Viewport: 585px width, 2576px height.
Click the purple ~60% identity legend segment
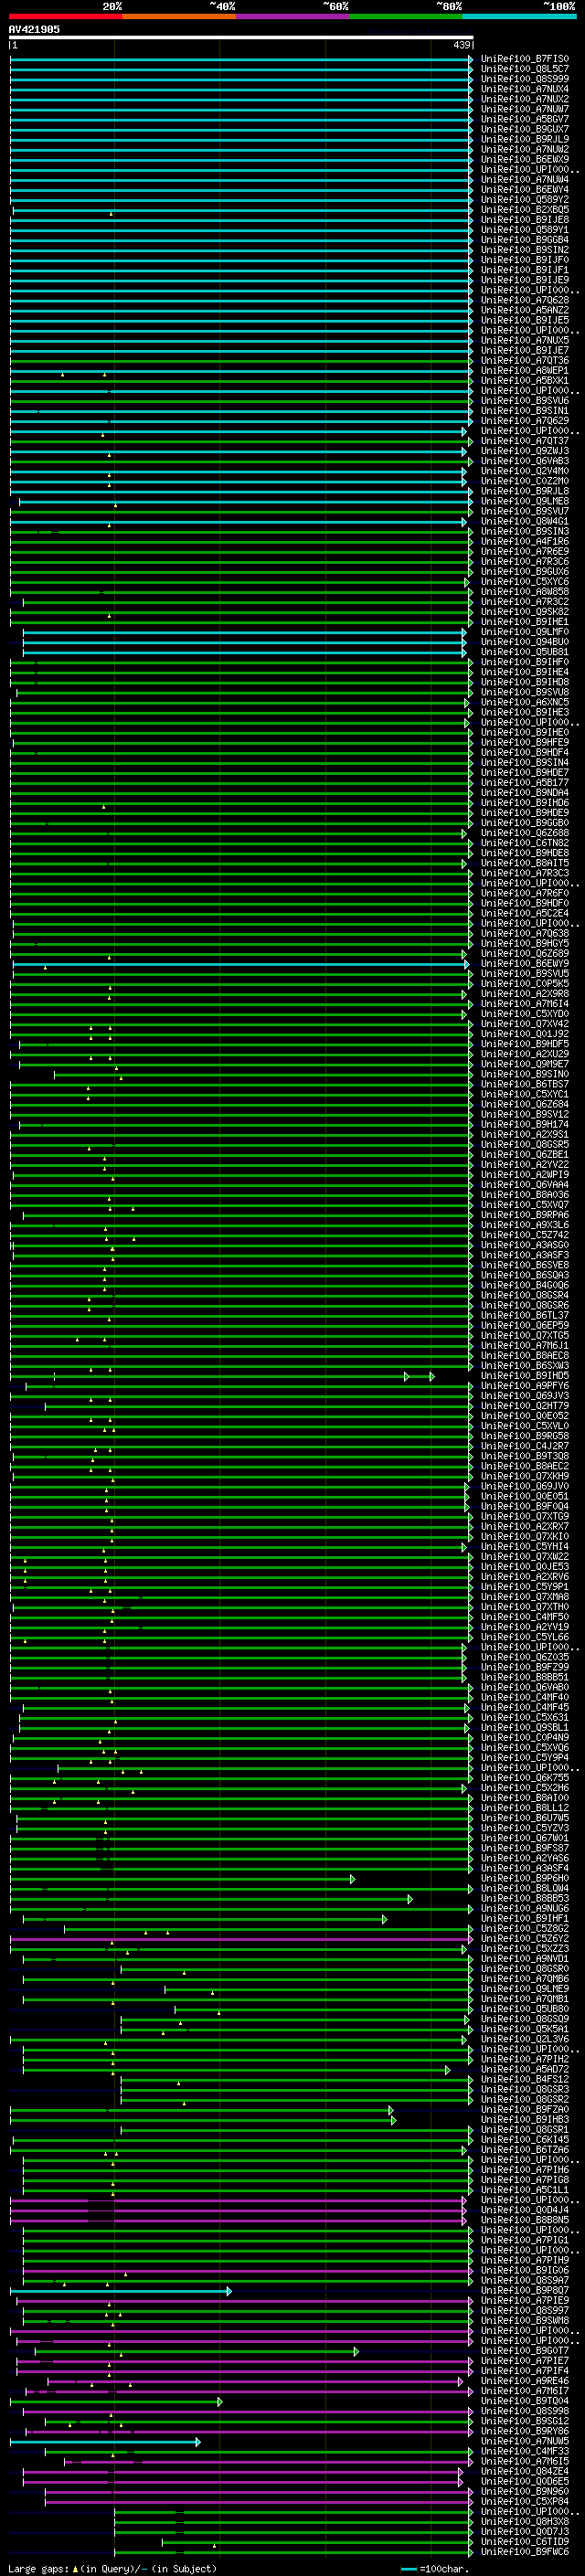[292, 16]
